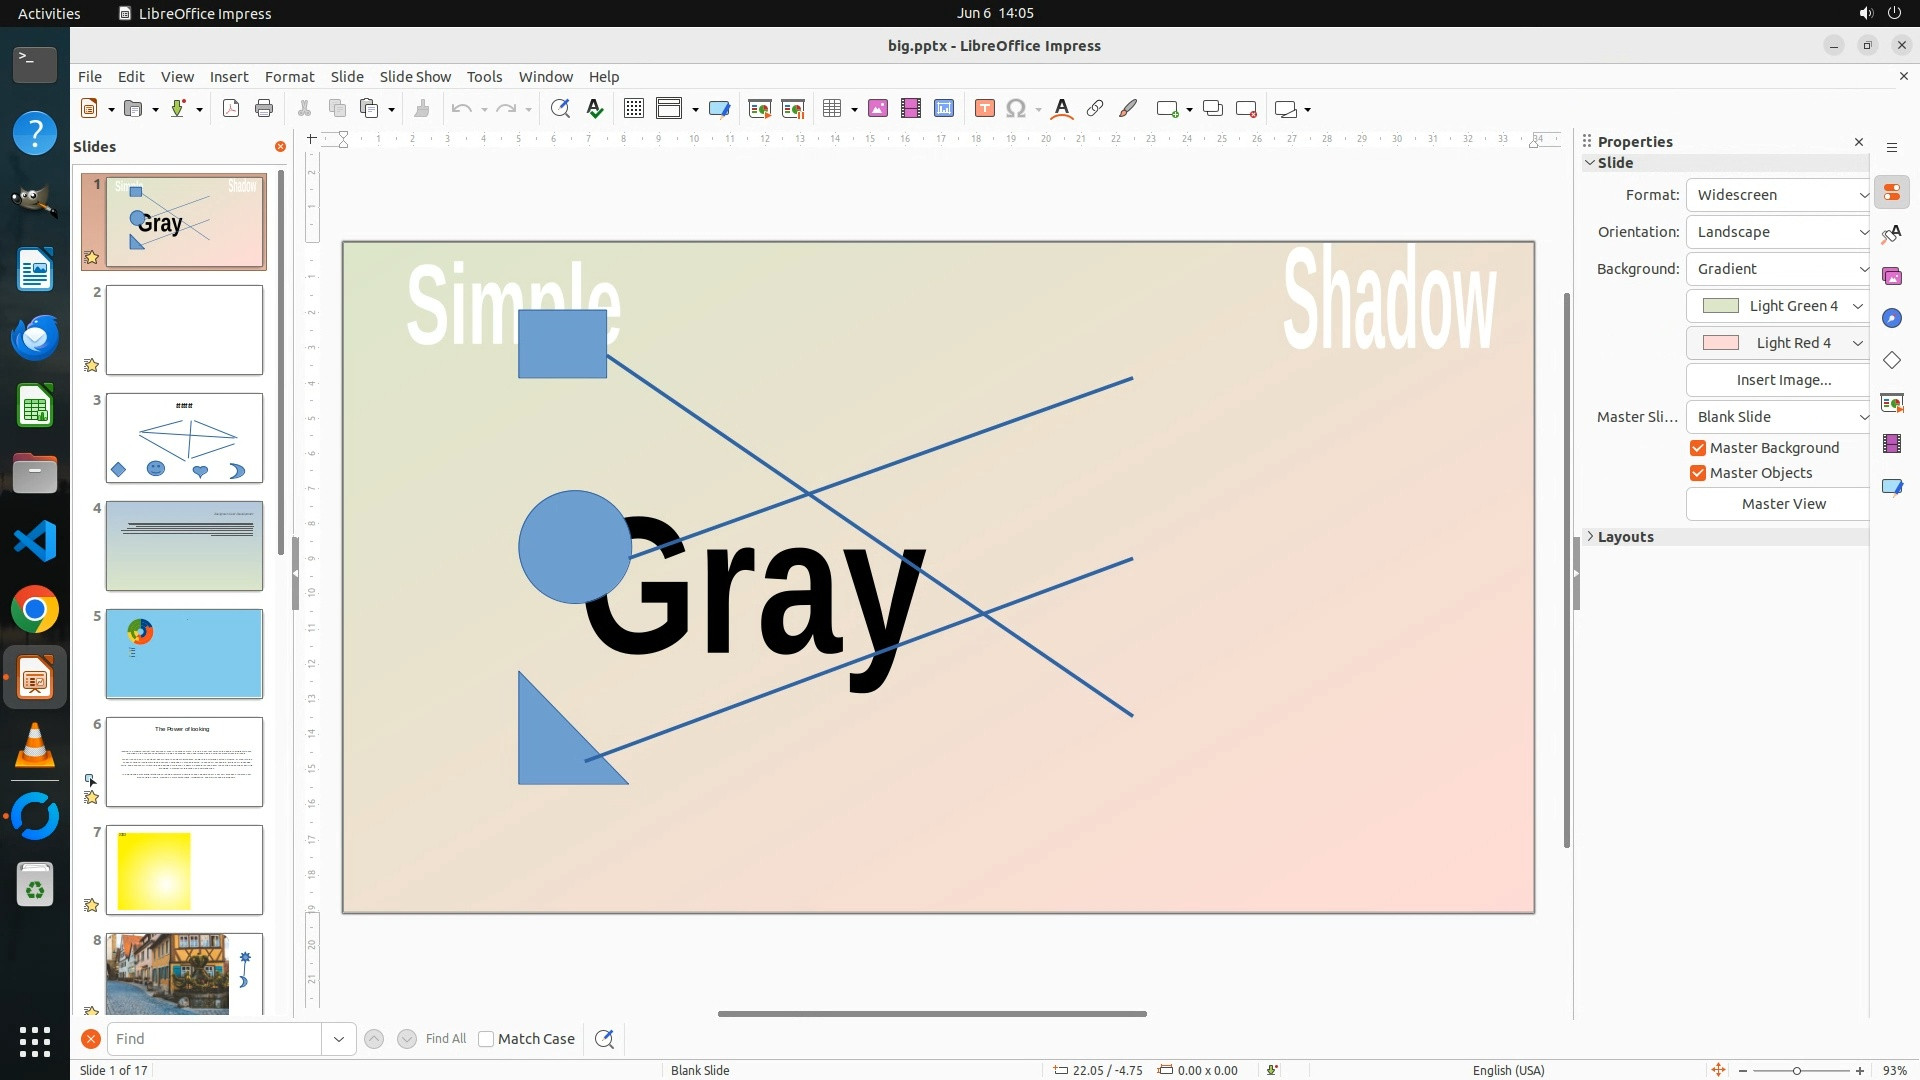Toggle the Display Grid icon

pyautogui.click(x=633, y=109)
